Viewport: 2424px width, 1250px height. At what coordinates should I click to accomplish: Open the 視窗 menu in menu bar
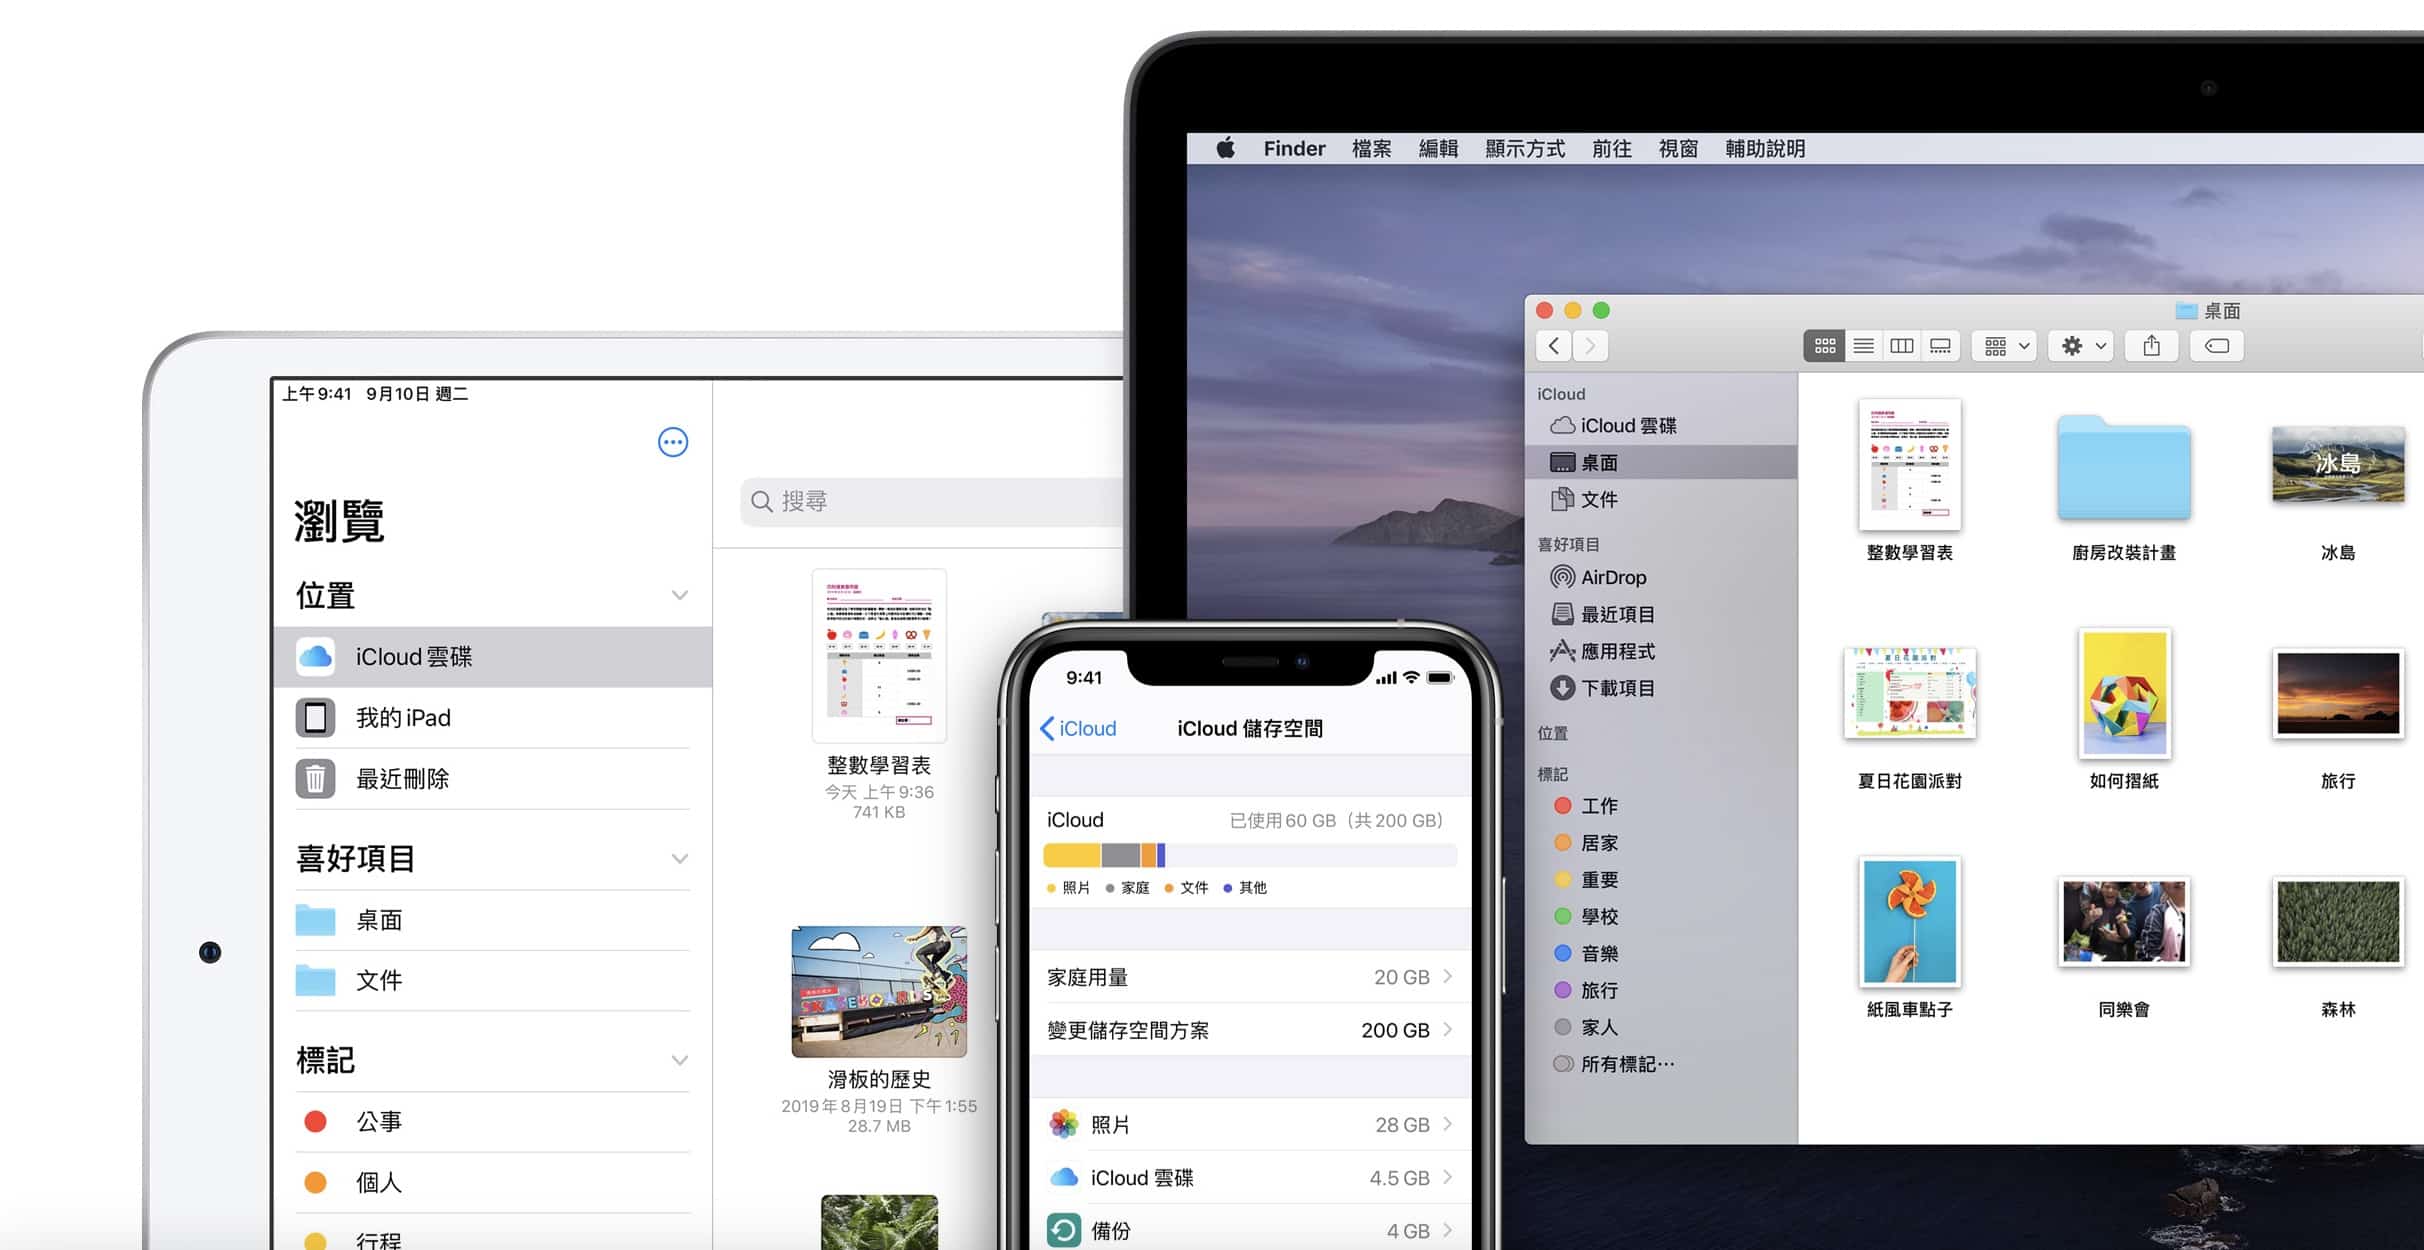1678,148
